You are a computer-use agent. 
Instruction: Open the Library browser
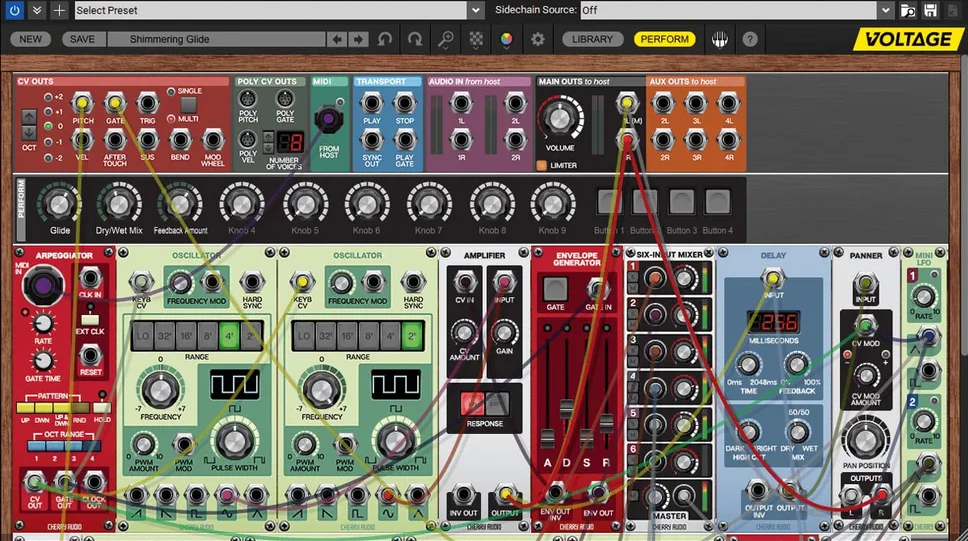593,39
